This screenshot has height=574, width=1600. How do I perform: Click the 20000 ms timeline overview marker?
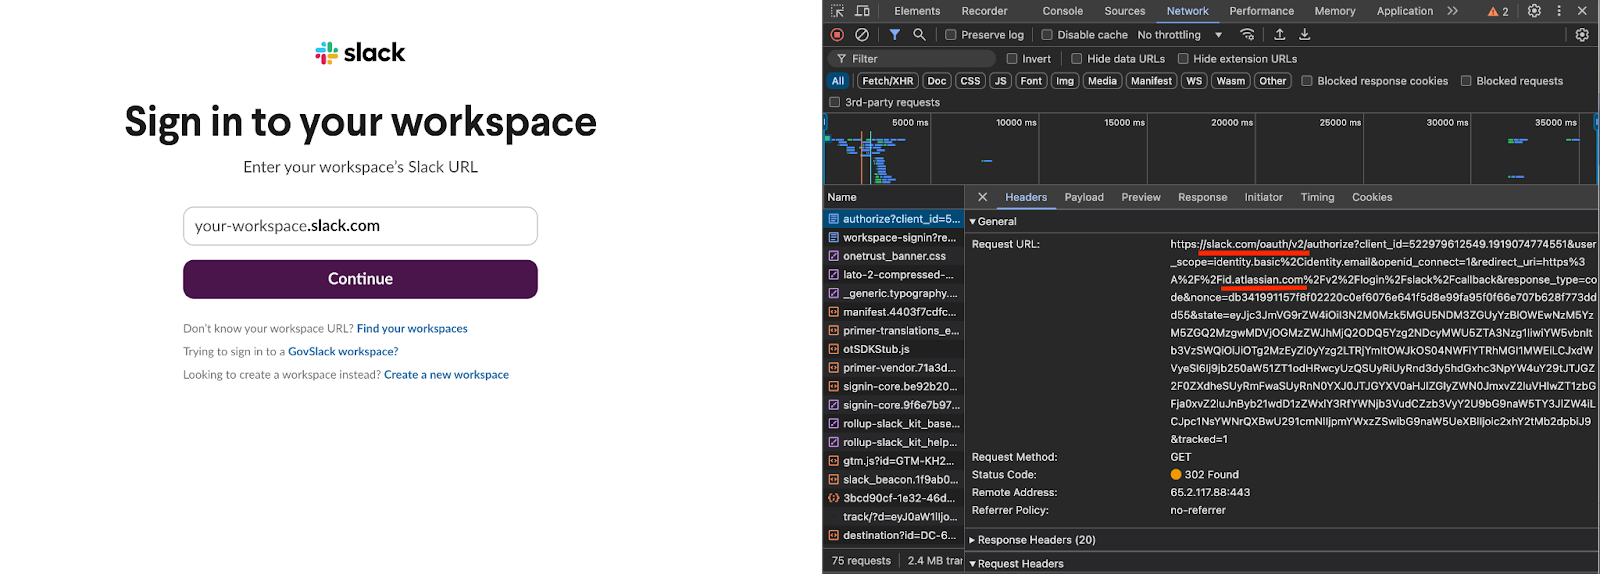point(1231,122)
